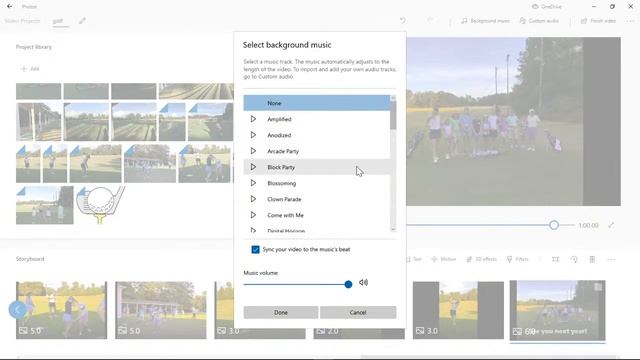Select None in the music list
The image size is (640, 360).
click(317, 103)
